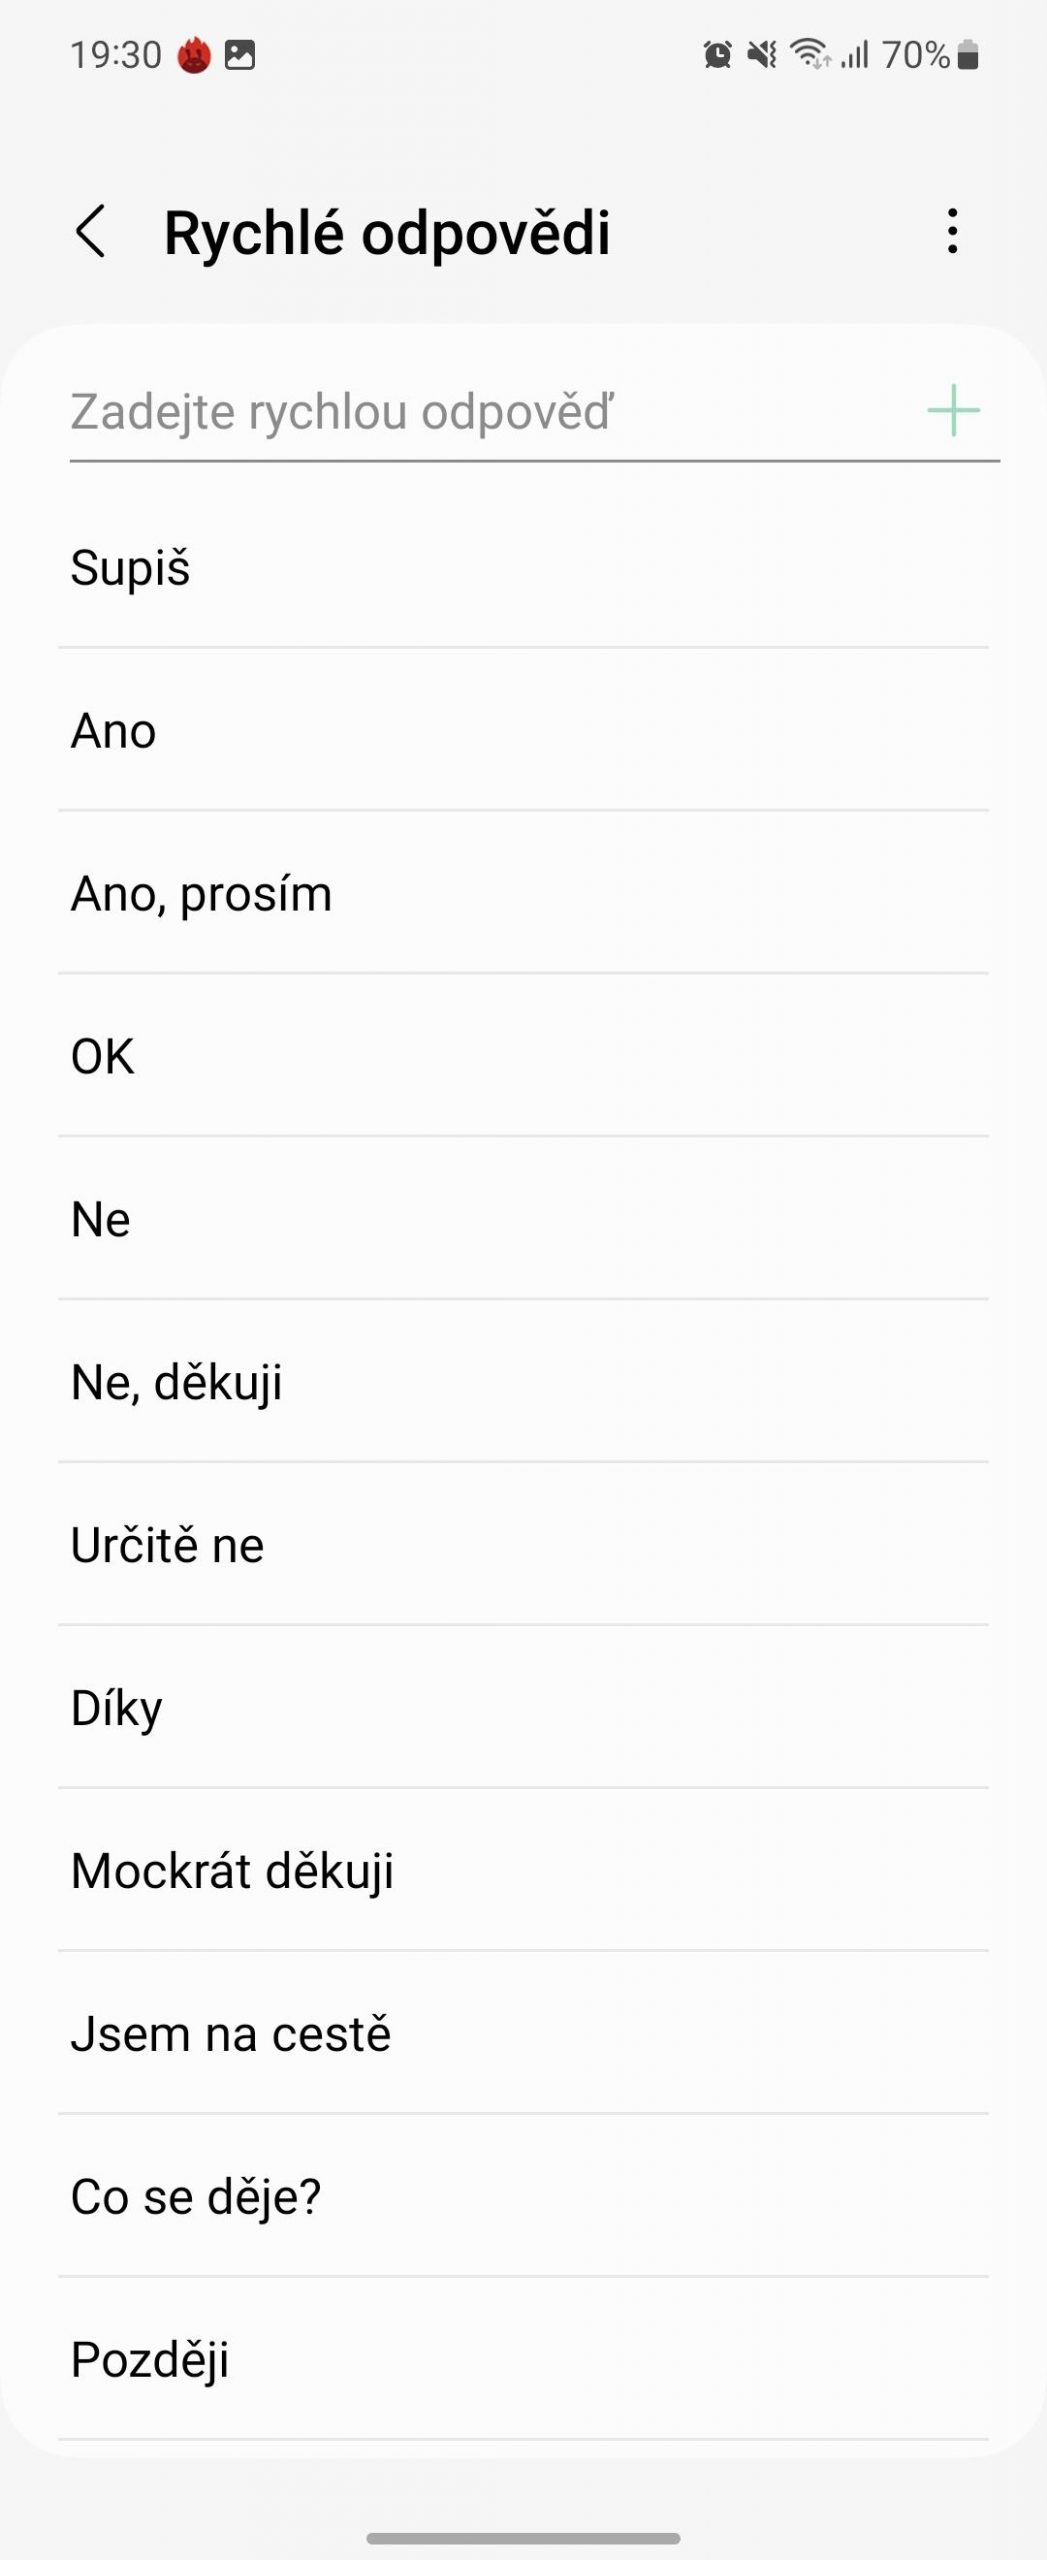Open the Určitě ne reply
The height and width of the screenshot is (2560, 1047).
click(523, 1545)
